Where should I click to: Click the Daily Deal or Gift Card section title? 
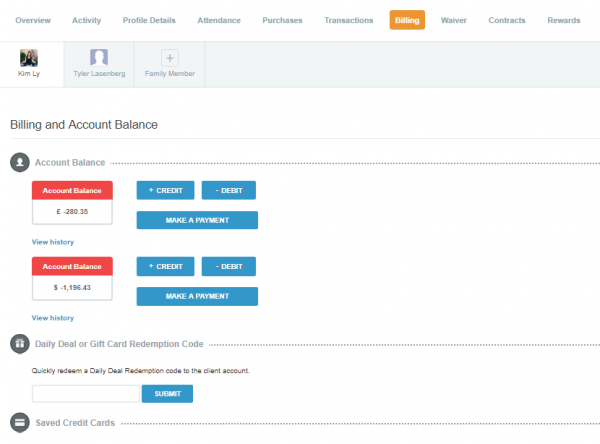point(119,344)
